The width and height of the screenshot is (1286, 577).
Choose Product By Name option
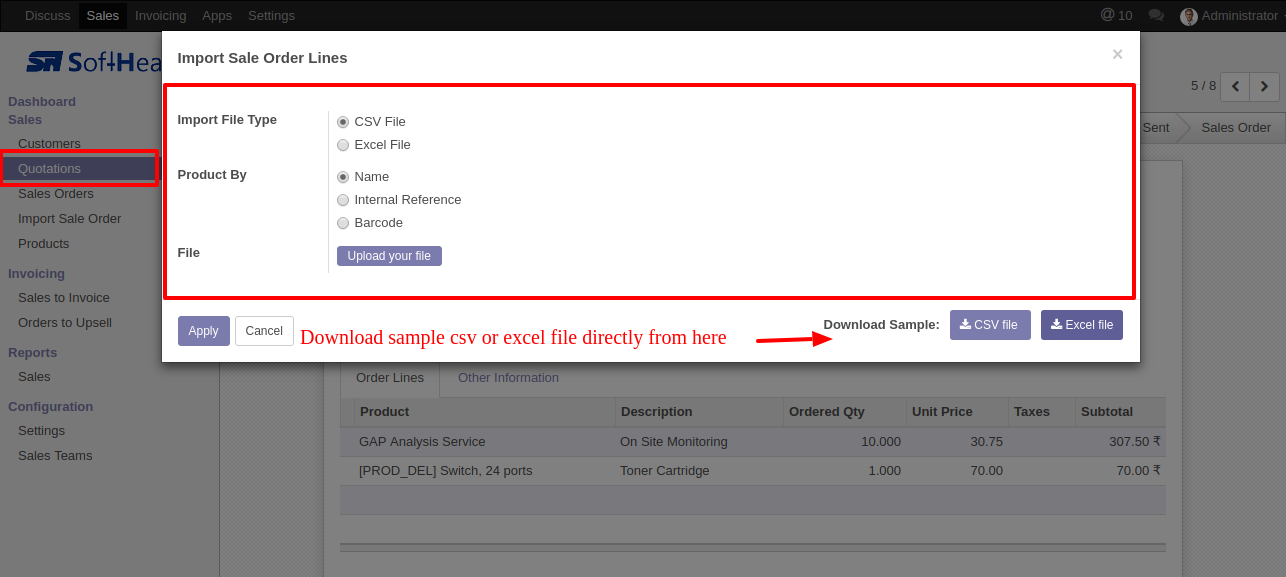tap(343, 177)
